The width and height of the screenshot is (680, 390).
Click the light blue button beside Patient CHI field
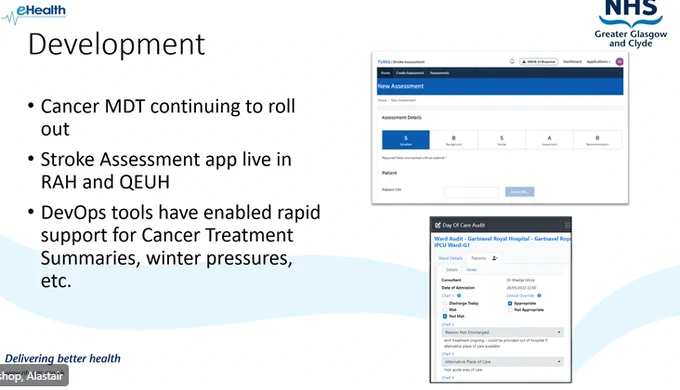(x=520, y=192)
